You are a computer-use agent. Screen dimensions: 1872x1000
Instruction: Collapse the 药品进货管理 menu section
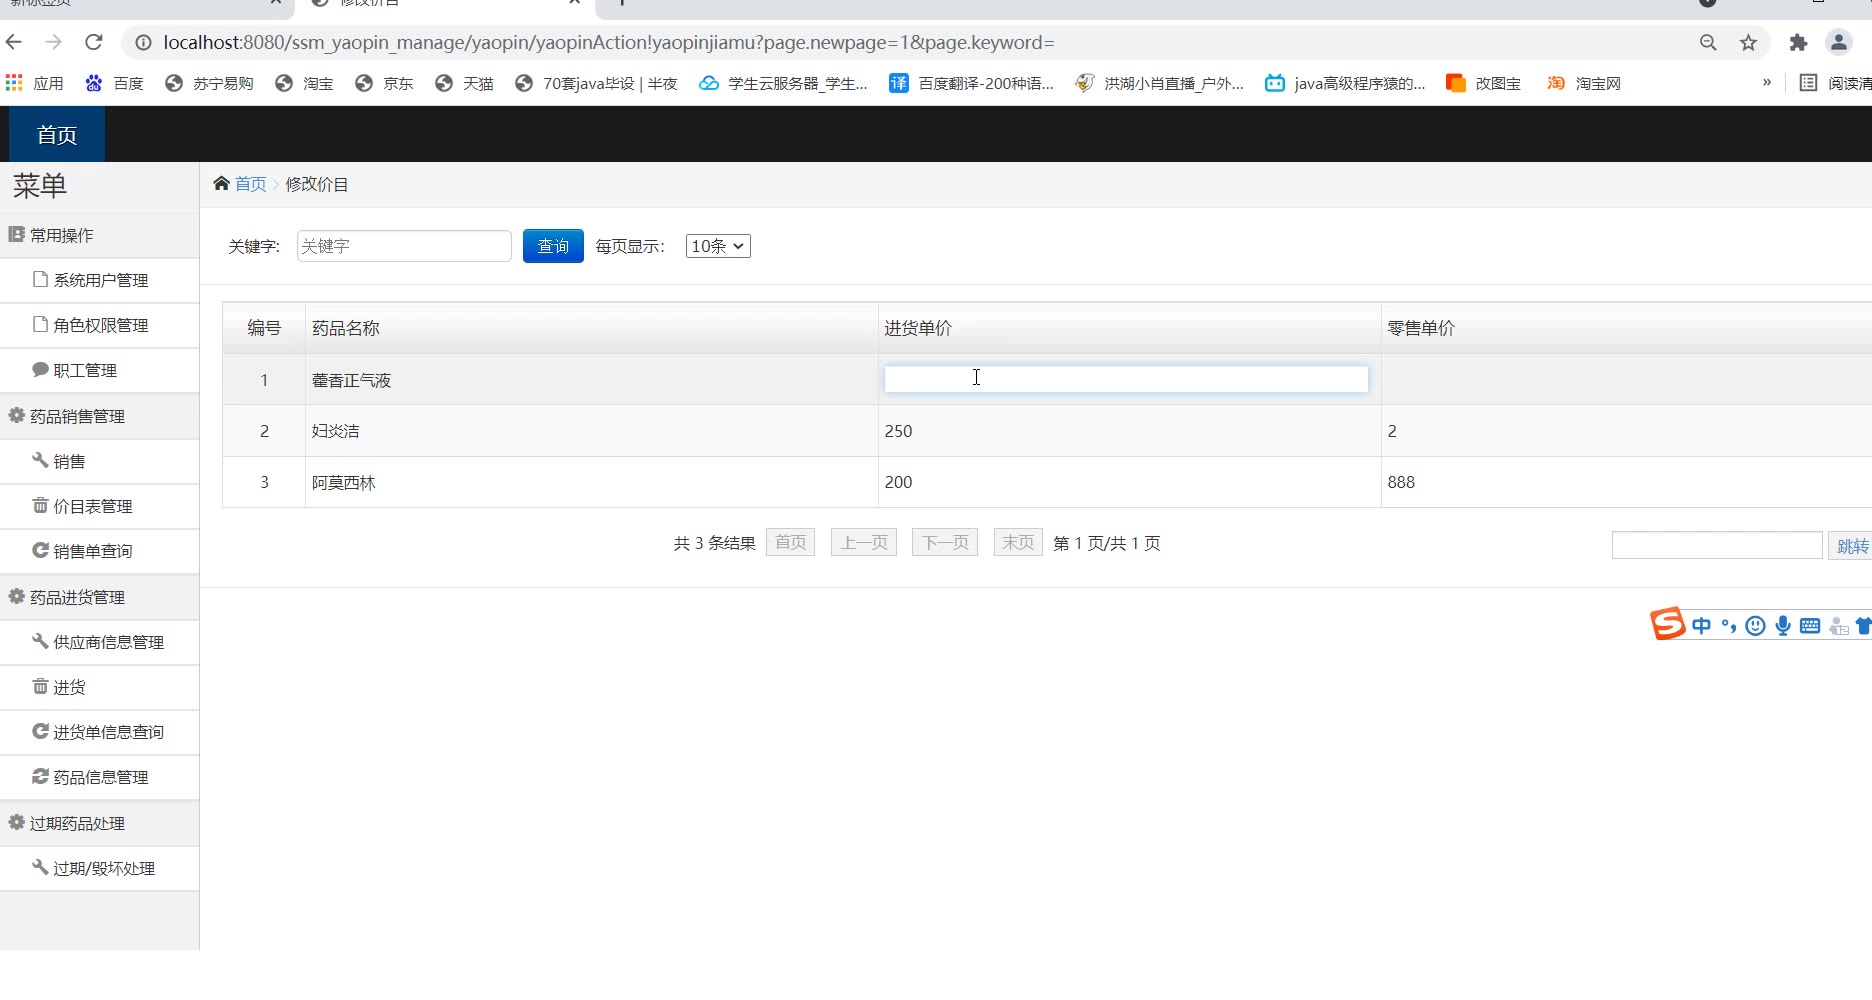[100, 597]
